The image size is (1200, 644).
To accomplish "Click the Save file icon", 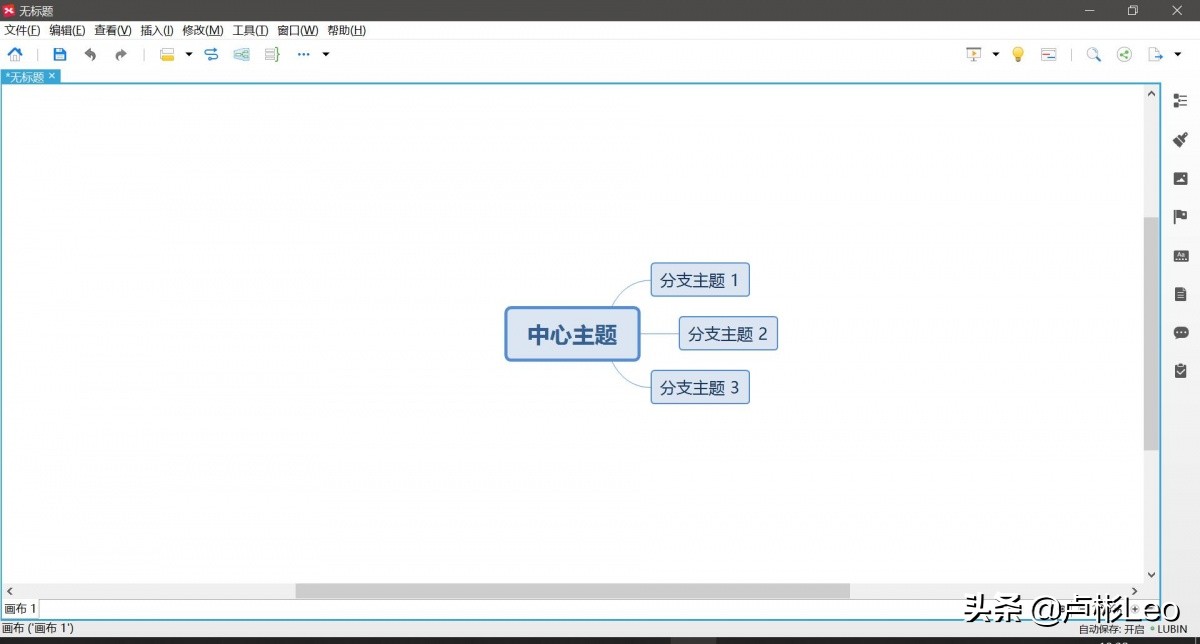I will 59,54.
